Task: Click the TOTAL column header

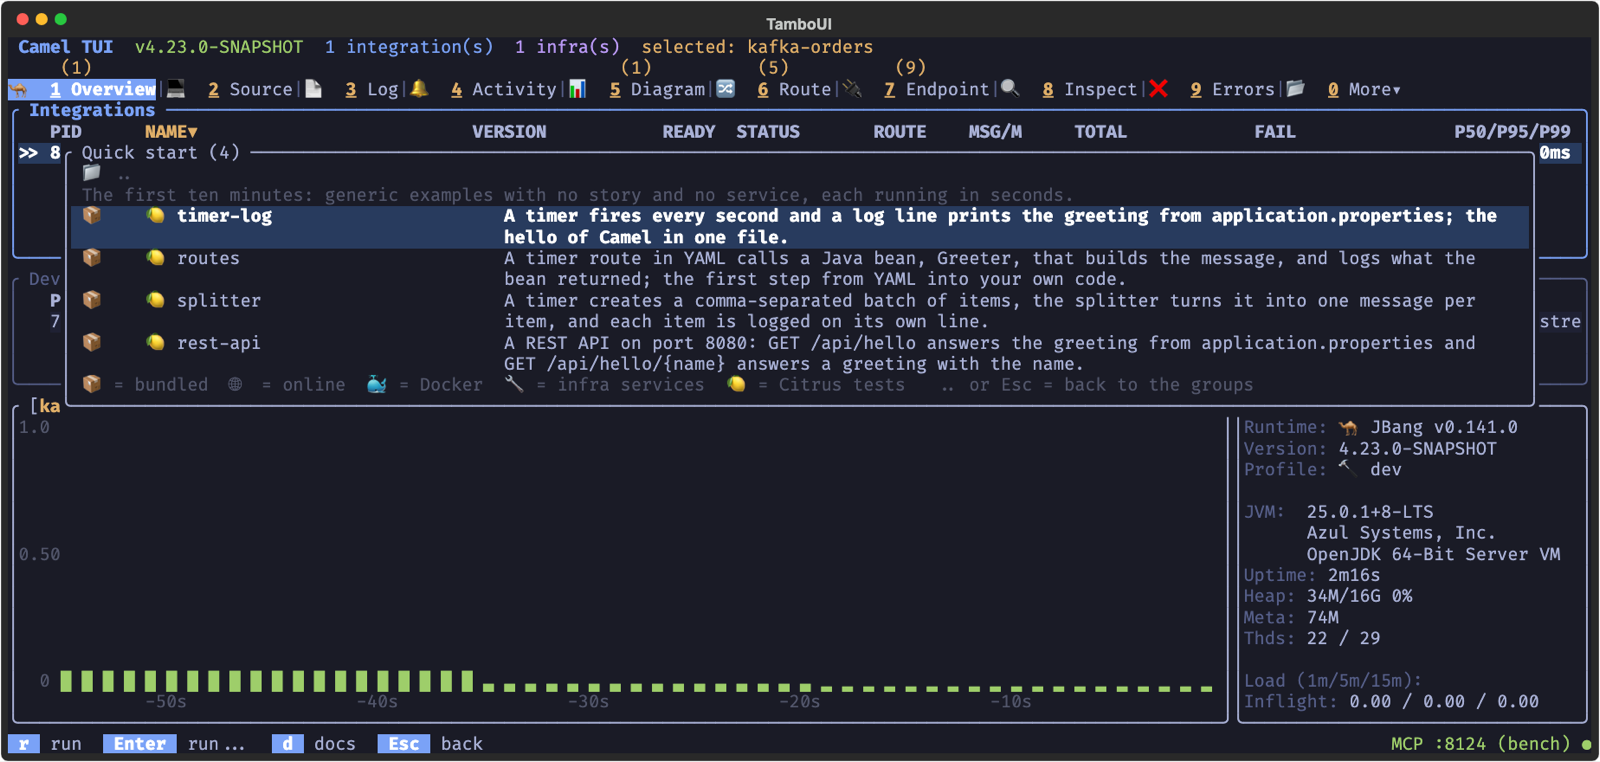Action: point(1100,131)
